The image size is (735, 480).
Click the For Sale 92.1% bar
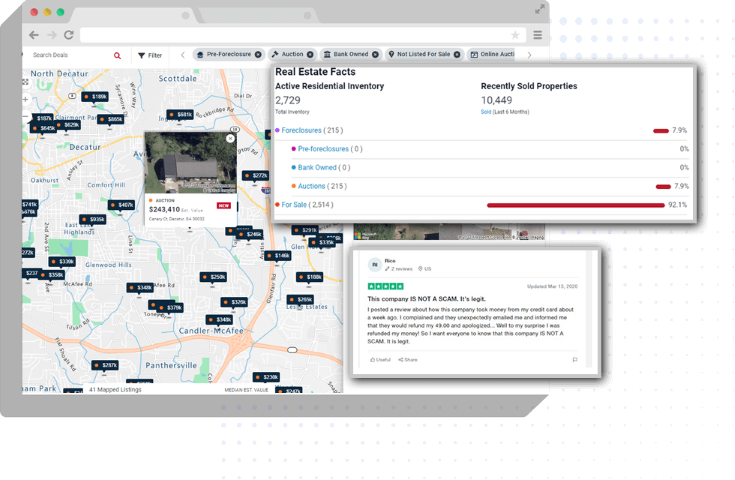576,205
